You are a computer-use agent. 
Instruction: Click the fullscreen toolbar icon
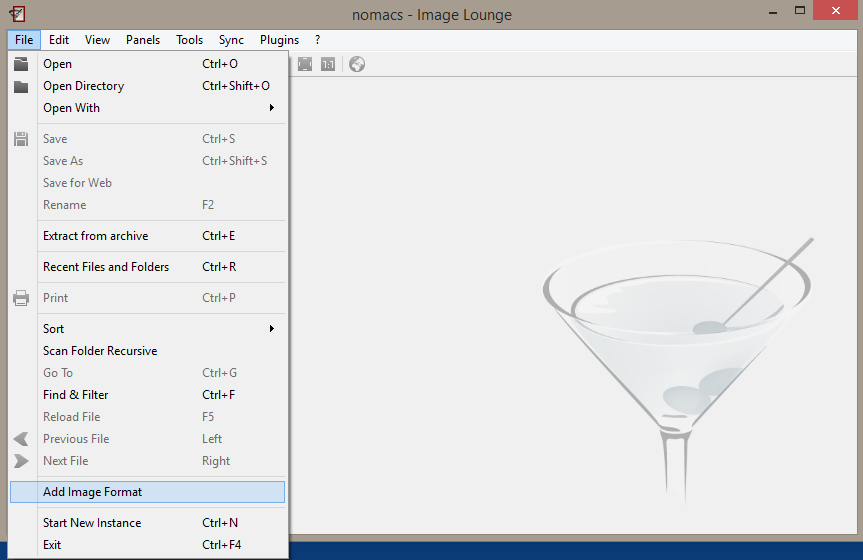305,64
